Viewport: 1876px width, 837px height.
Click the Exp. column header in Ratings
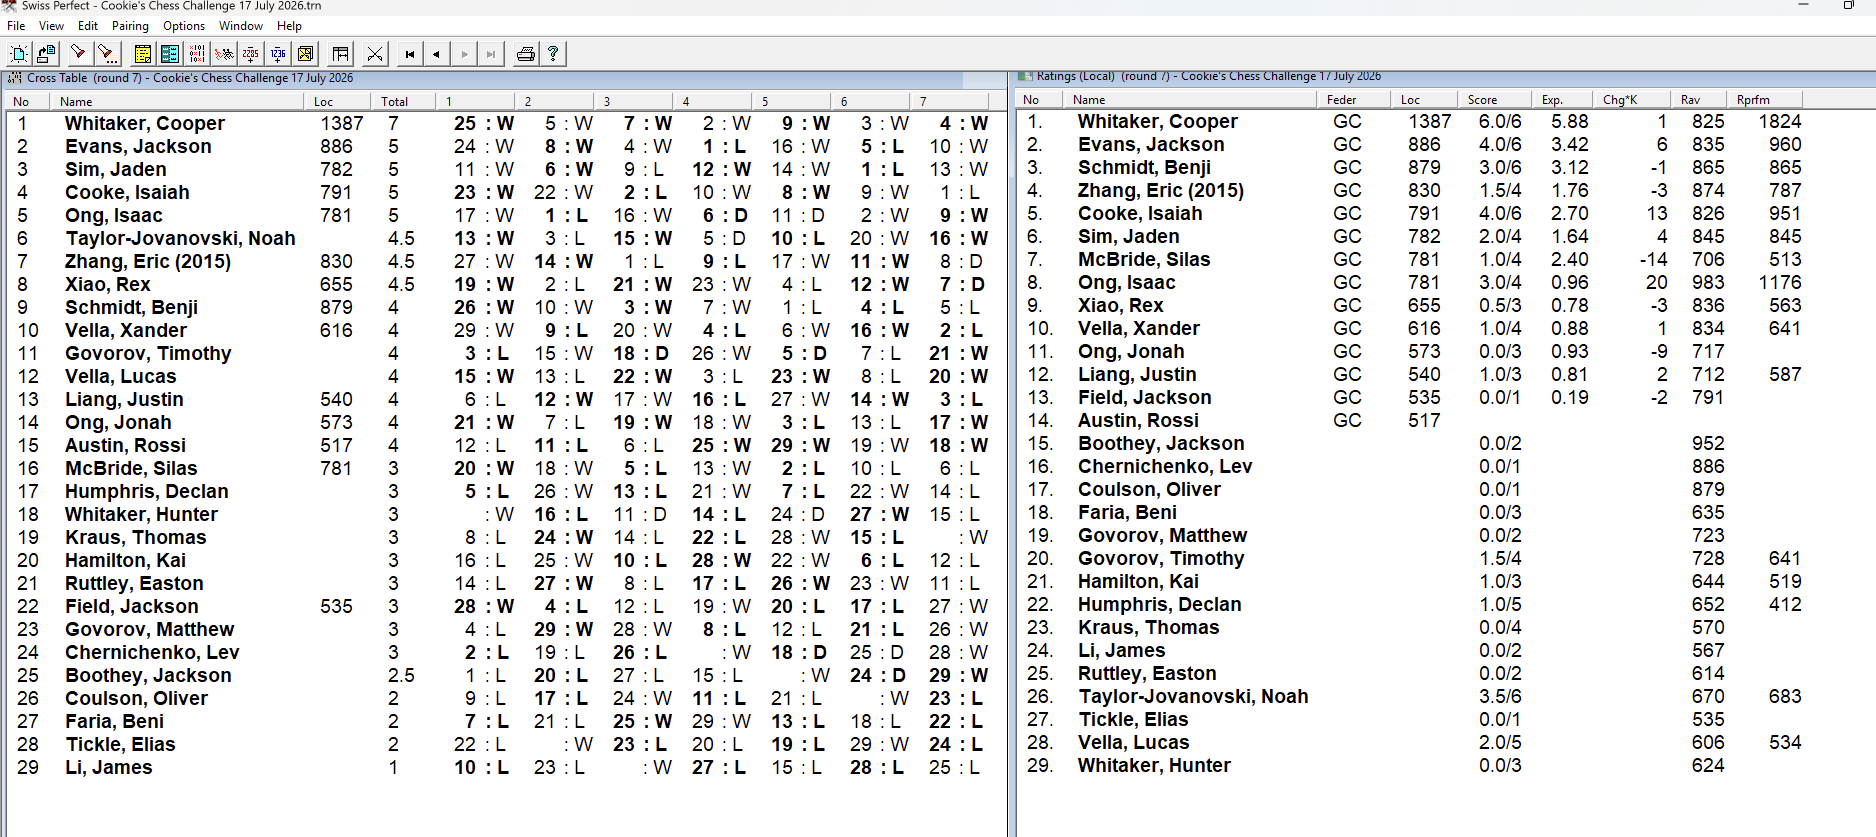click(1563, 99)
